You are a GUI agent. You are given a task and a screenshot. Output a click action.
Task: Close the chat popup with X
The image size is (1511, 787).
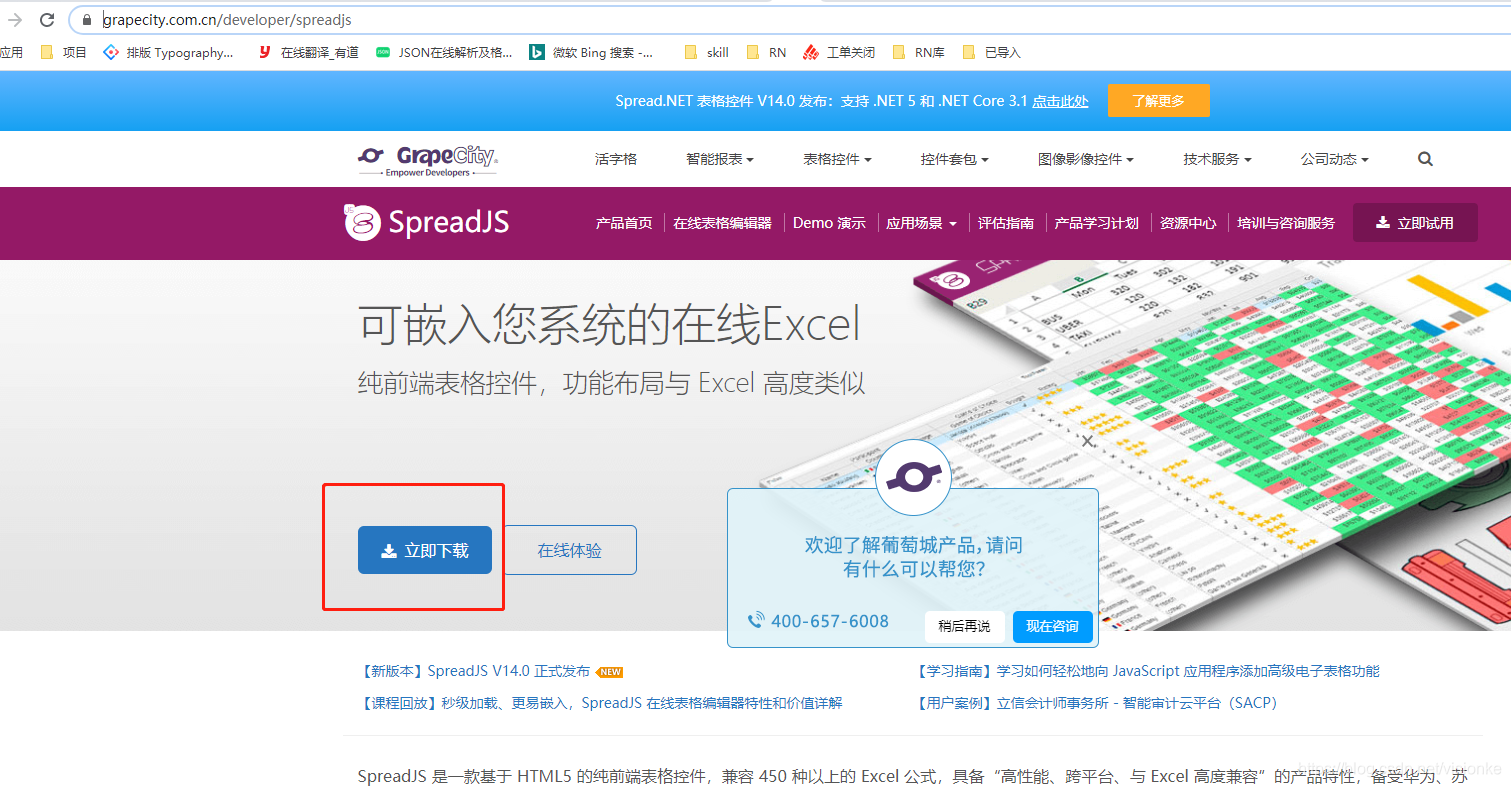1088,441
